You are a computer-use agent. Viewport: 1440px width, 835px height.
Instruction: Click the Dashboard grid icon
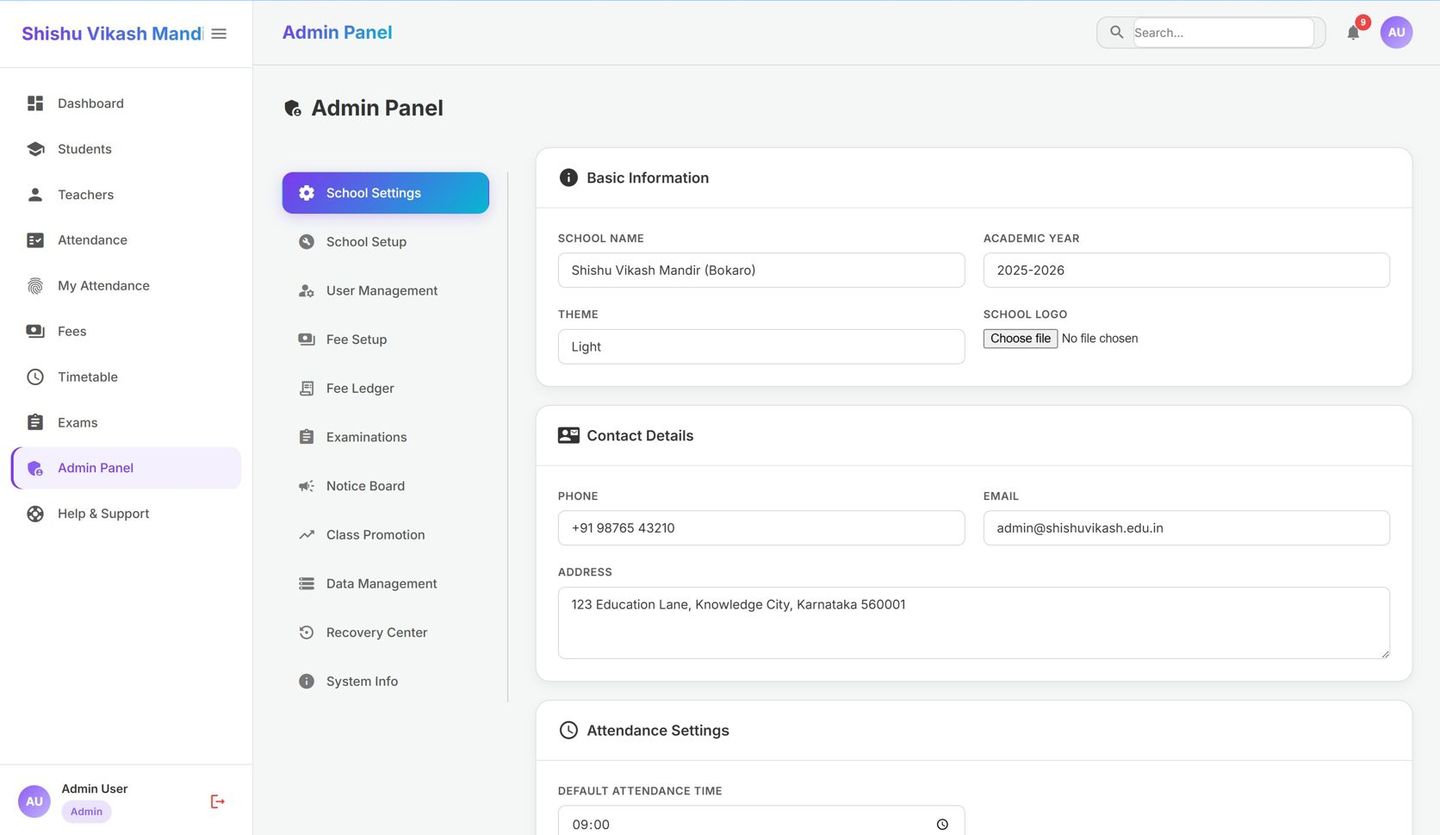(35, 103)
